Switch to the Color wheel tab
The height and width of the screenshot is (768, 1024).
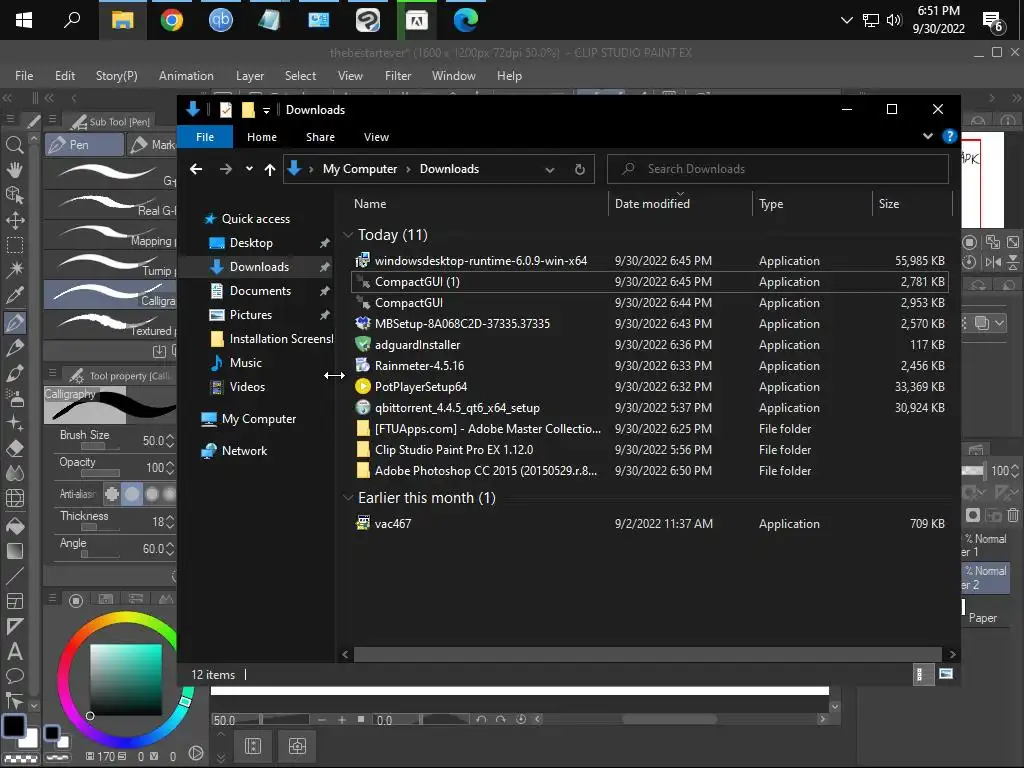click(x=76, y=600)
